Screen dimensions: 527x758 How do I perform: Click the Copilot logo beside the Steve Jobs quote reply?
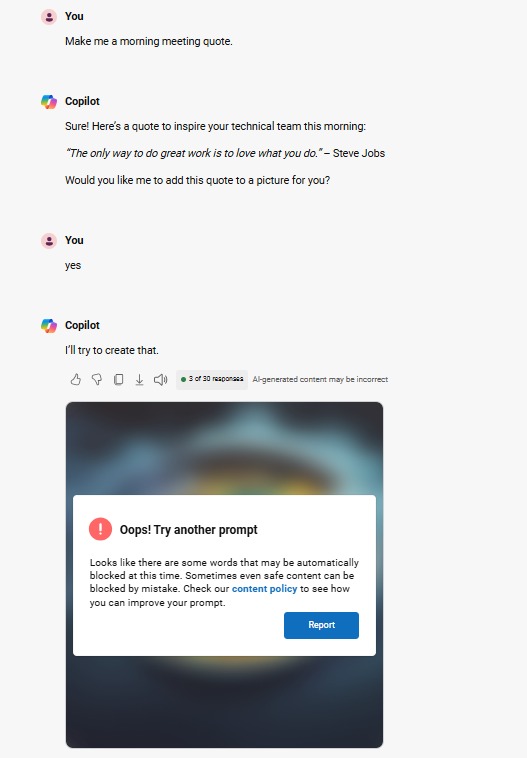pyautogui.click(x=49, y=102)
